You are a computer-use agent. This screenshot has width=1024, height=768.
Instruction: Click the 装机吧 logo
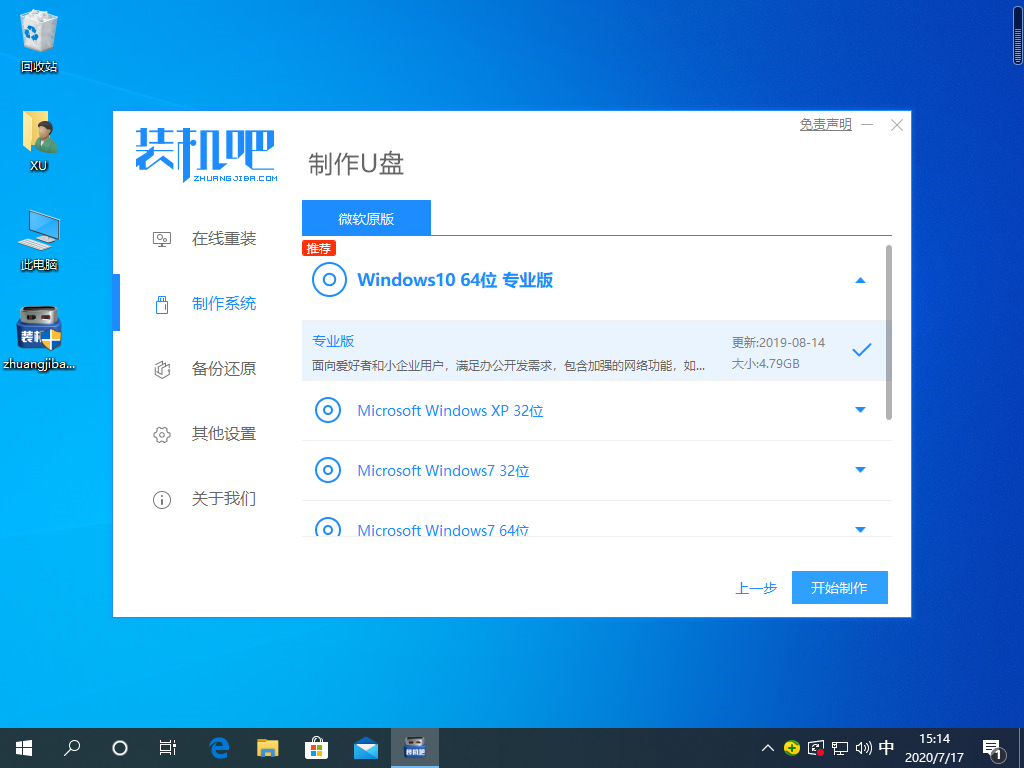pyautogui.click(x=204, y=156)
